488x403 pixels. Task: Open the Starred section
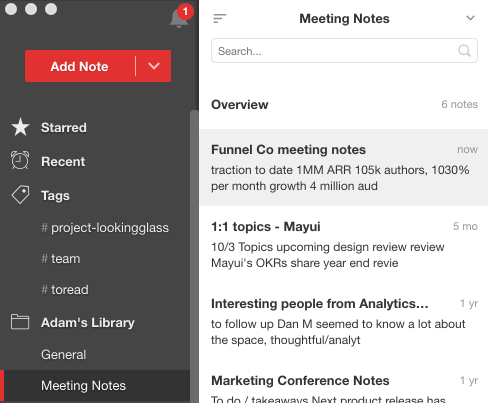click(x=64, y=127)
